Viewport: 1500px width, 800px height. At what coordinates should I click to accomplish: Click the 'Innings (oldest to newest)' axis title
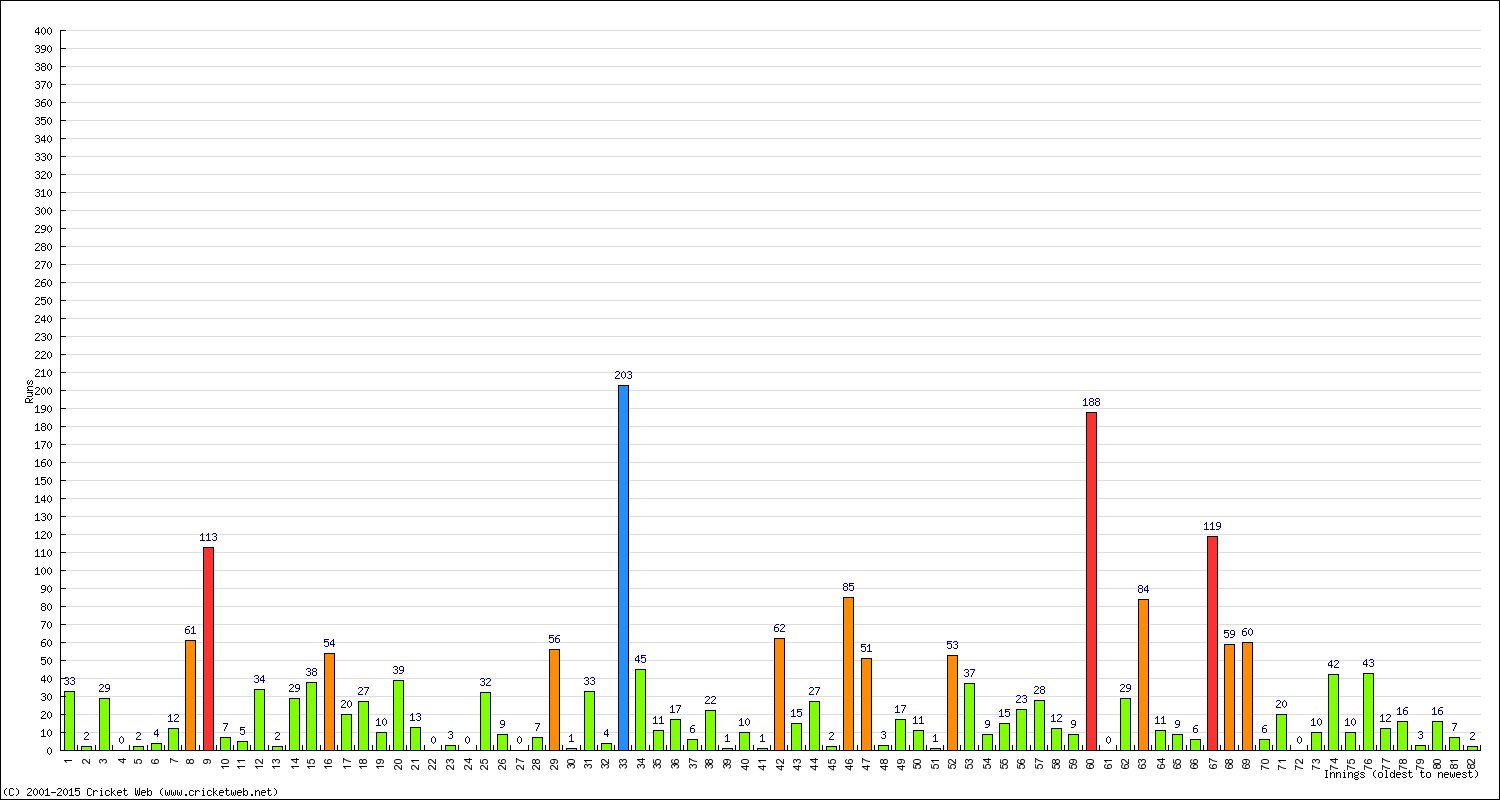[x=1400, y=774]
